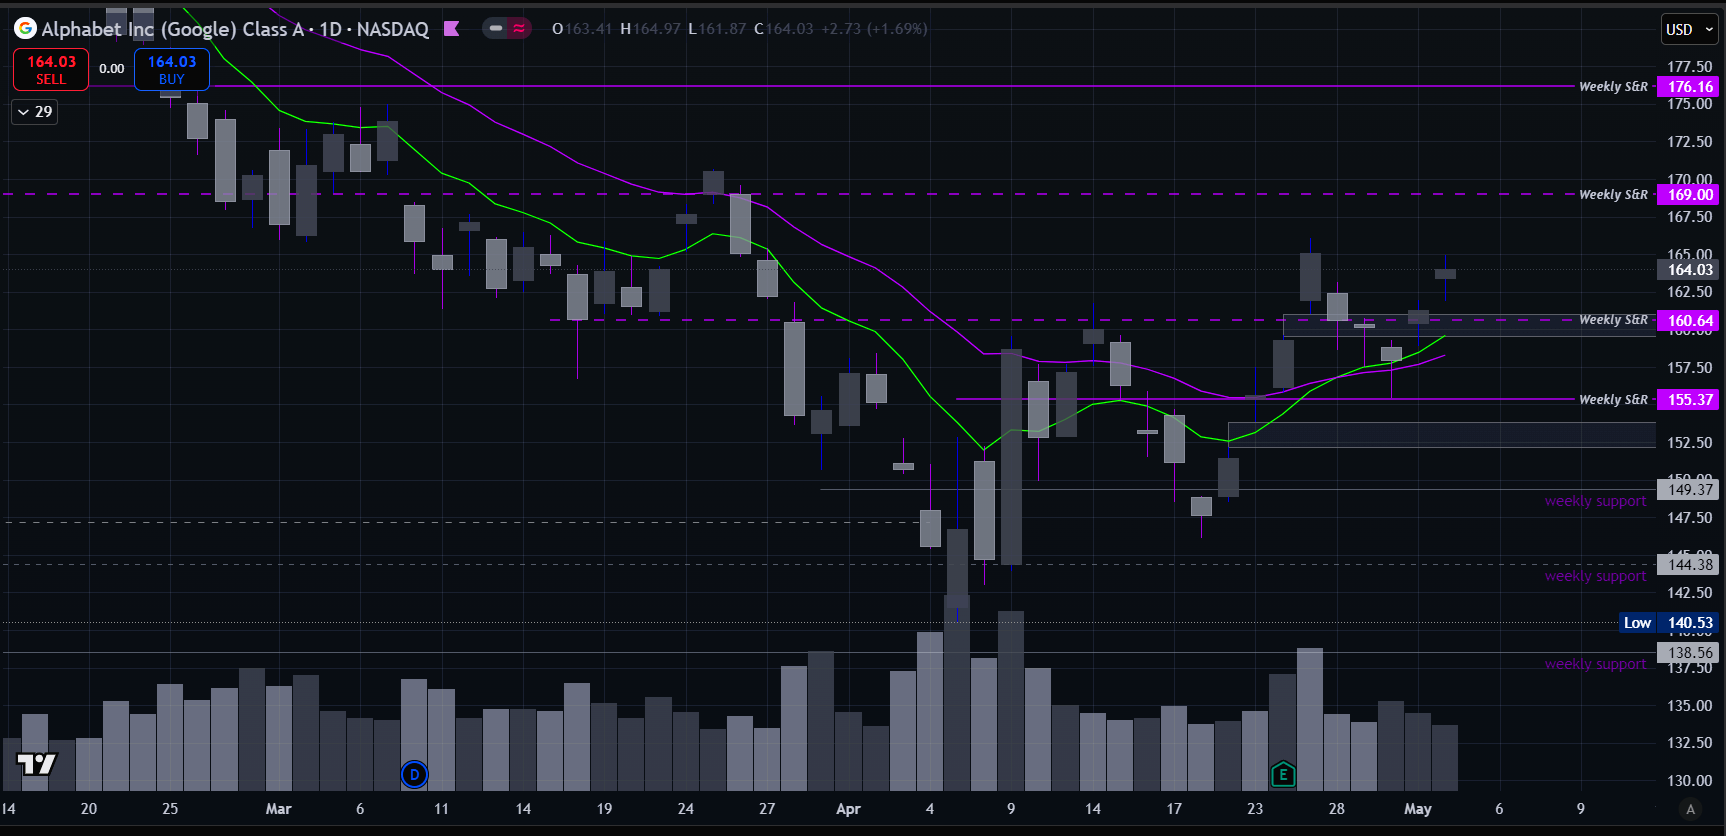Open the dividend 'D' marker on timeline
The image size is (1726, 836).
tap(414, 774)
